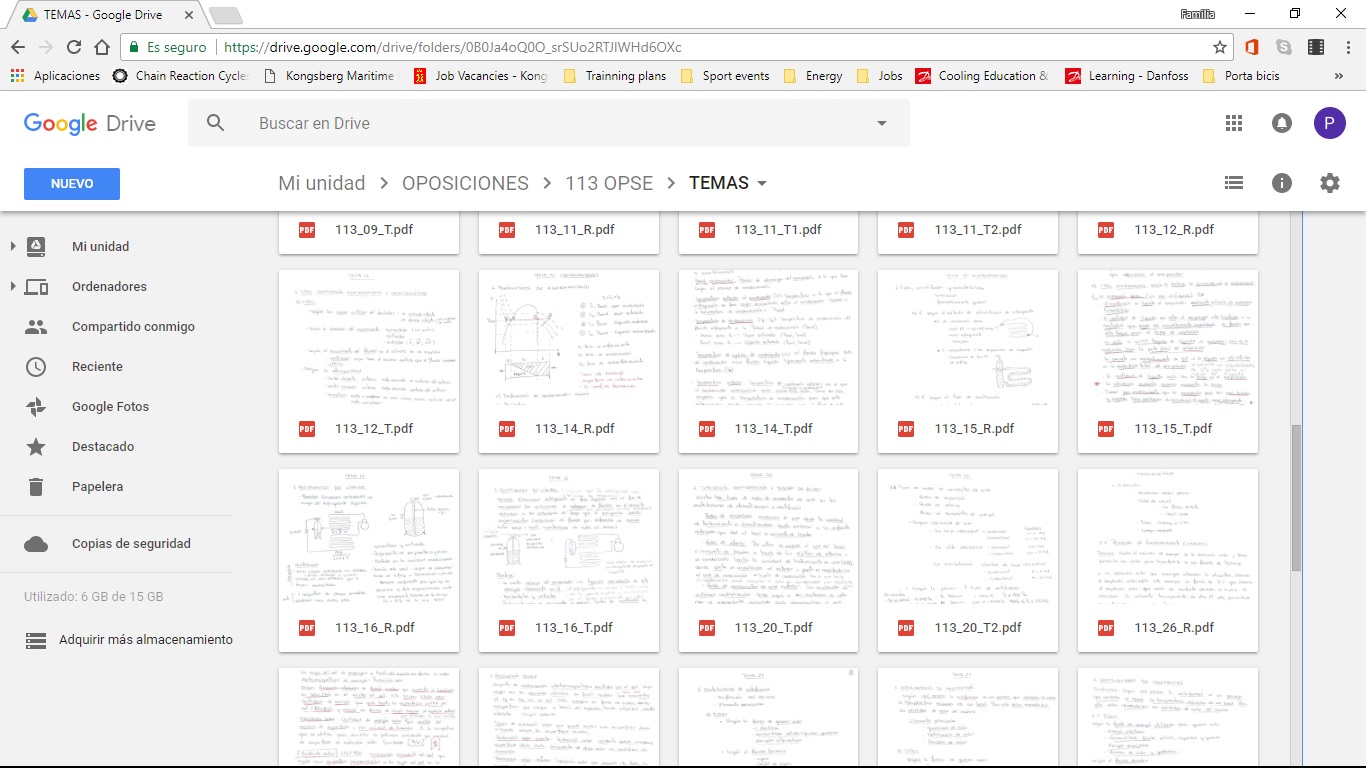This screenshot has height=768, width=1366.
Task: Open the account avatar P
Action: click(1329, 123)
